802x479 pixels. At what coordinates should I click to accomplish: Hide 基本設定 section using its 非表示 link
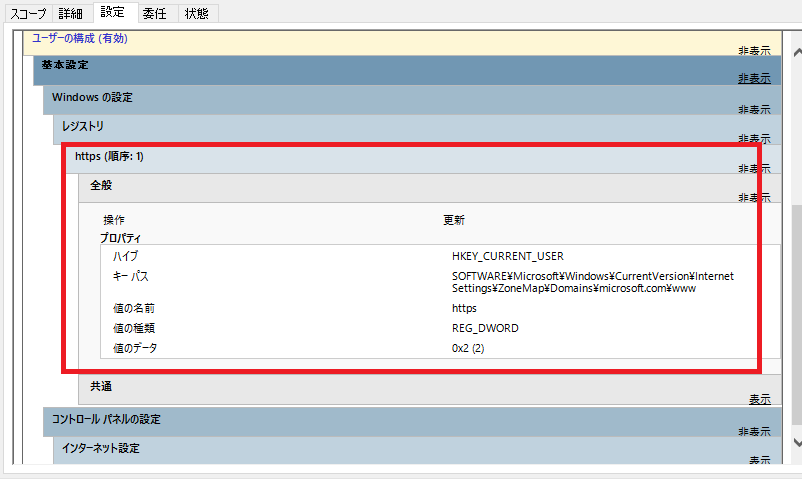[754, 78]
